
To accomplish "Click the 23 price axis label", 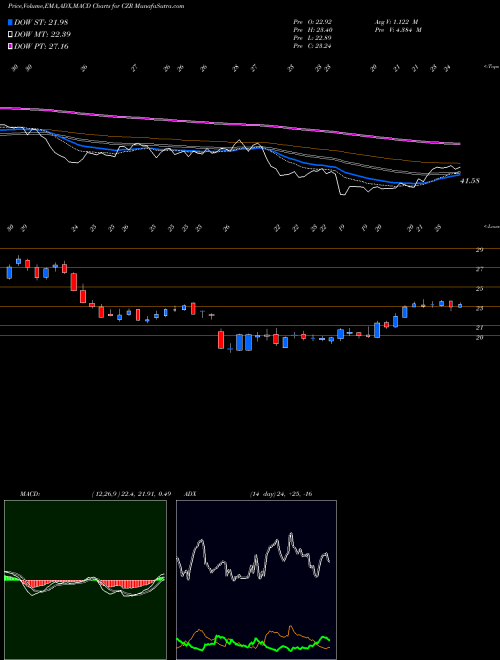I will [x=479, y=308].
